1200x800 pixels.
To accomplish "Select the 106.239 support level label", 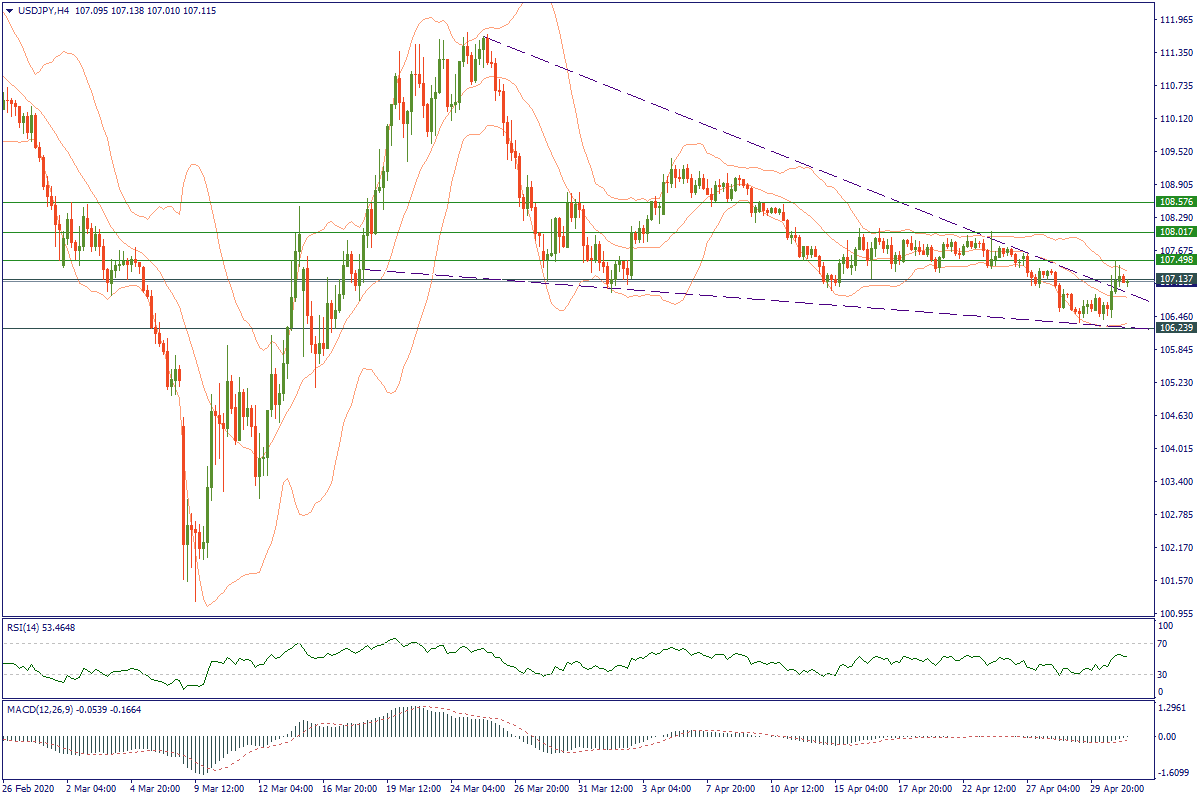I will click(1176, 328).
